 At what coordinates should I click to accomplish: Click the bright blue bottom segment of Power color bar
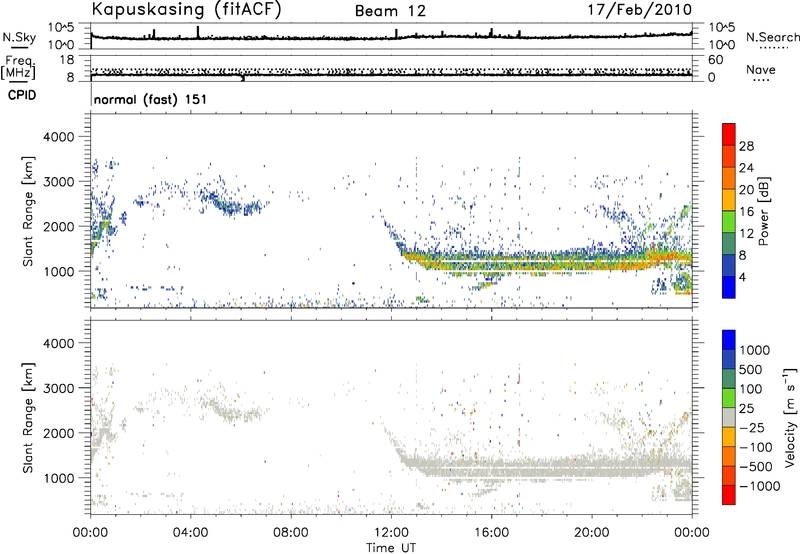(x=729, y=287)
